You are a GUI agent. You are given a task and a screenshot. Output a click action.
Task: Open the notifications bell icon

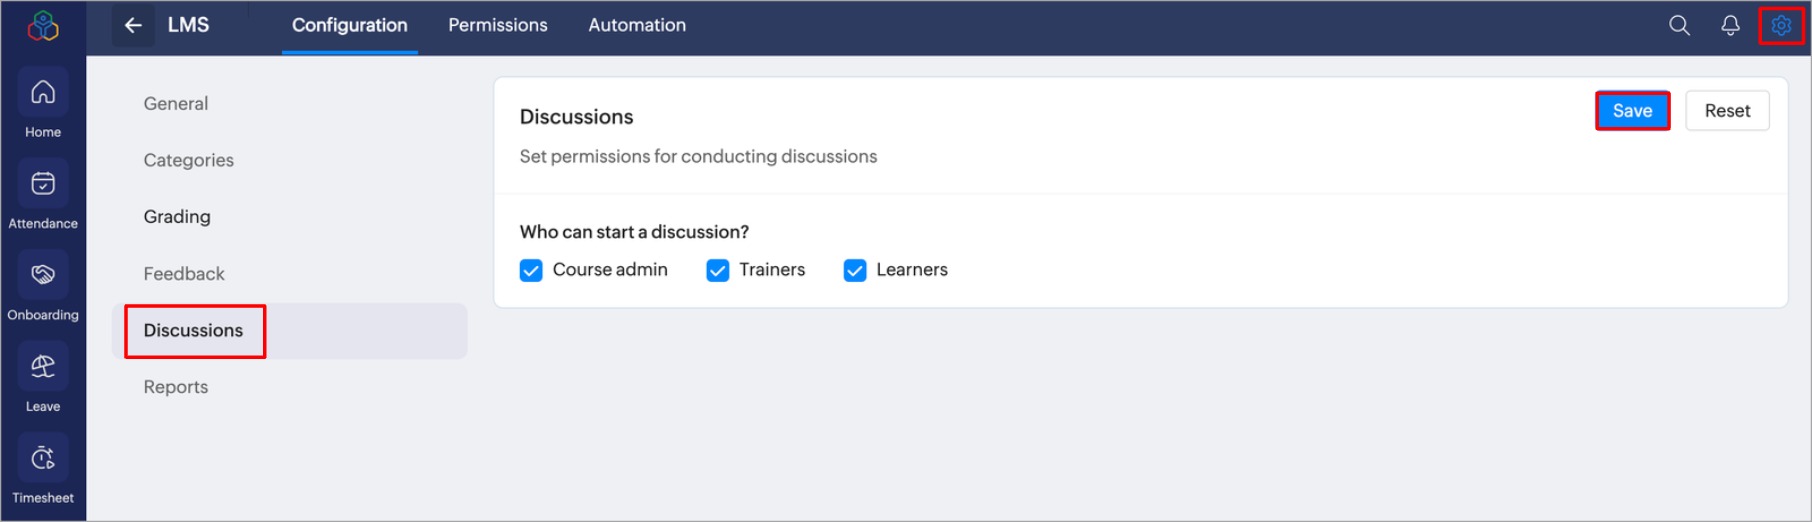point(1730,26)
